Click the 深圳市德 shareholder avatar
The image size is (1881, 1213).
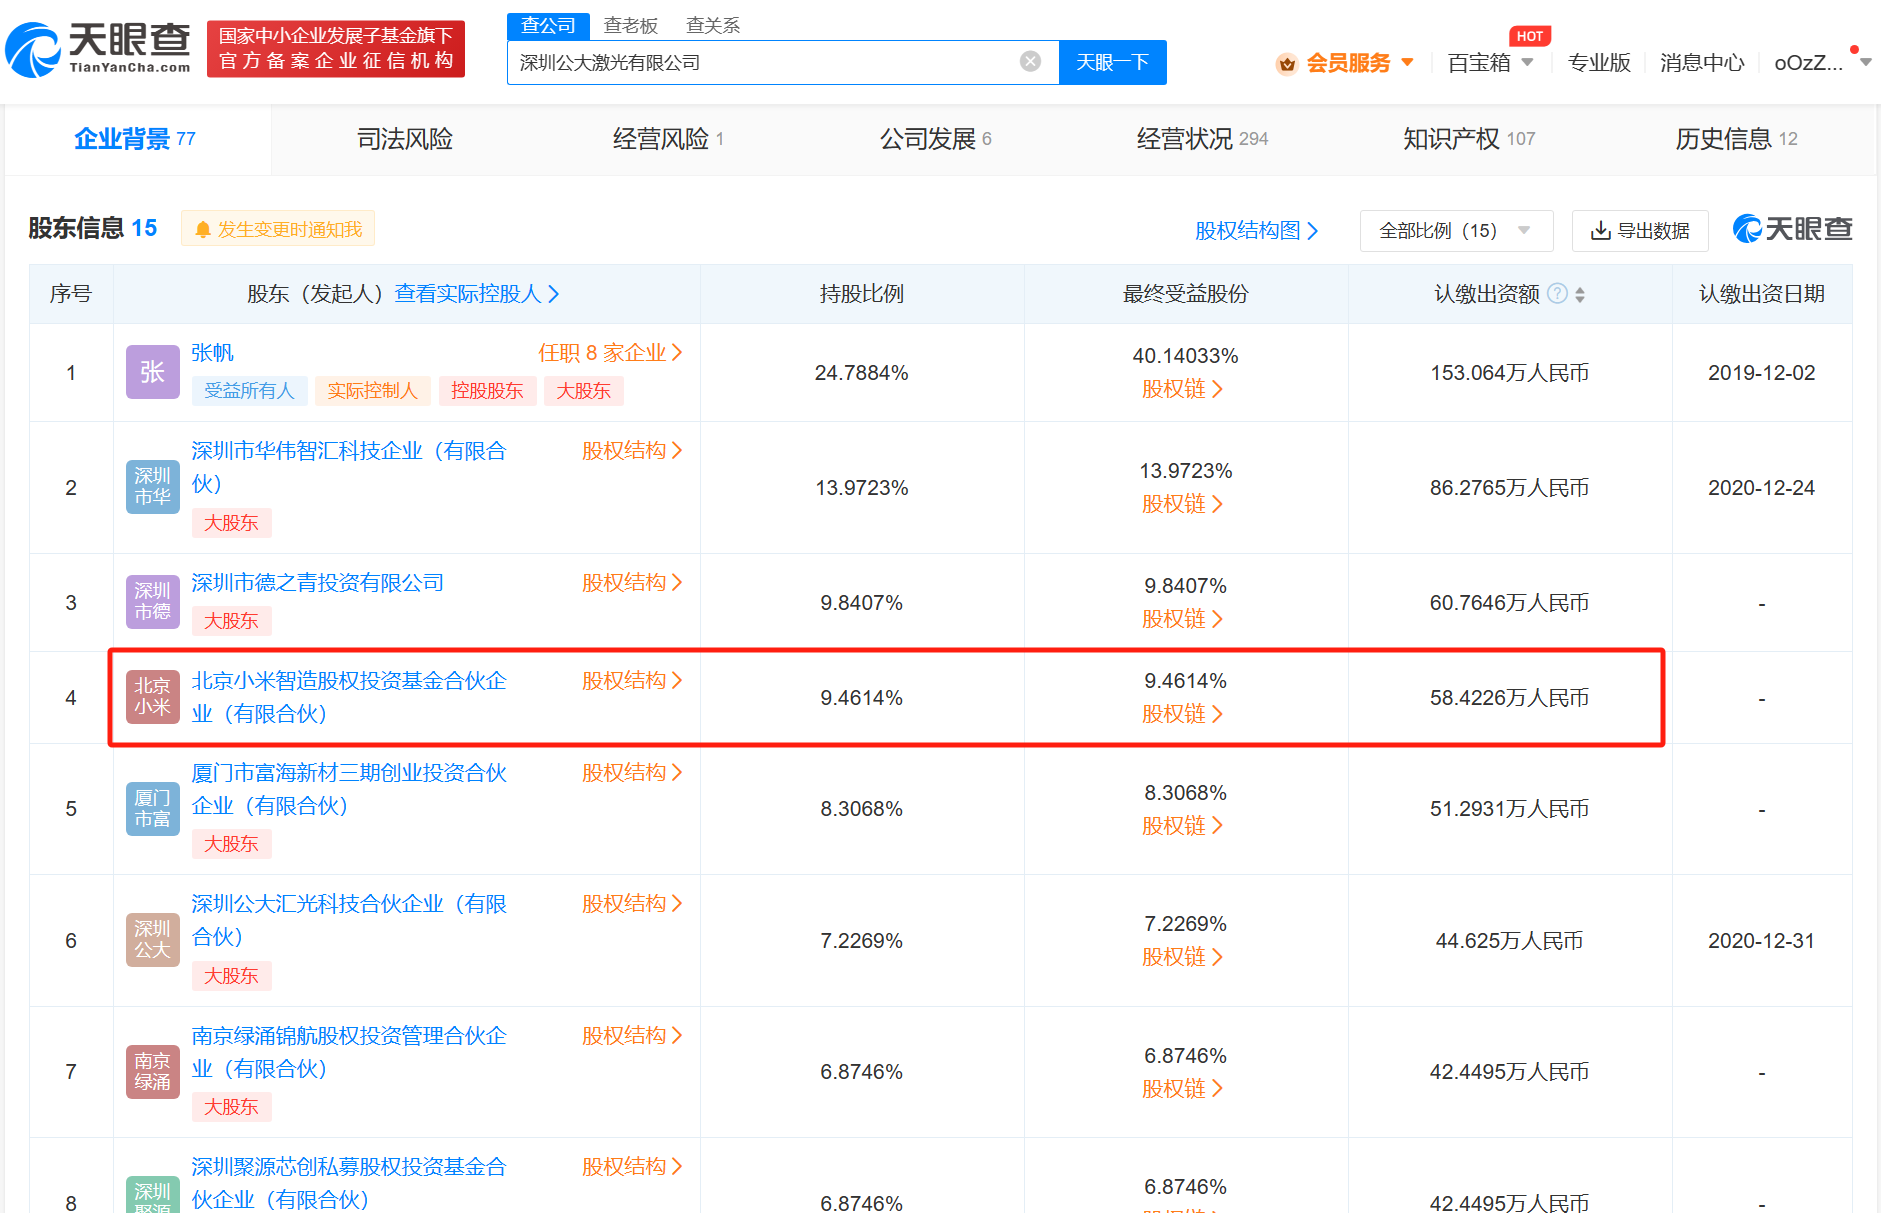point(152,602)
